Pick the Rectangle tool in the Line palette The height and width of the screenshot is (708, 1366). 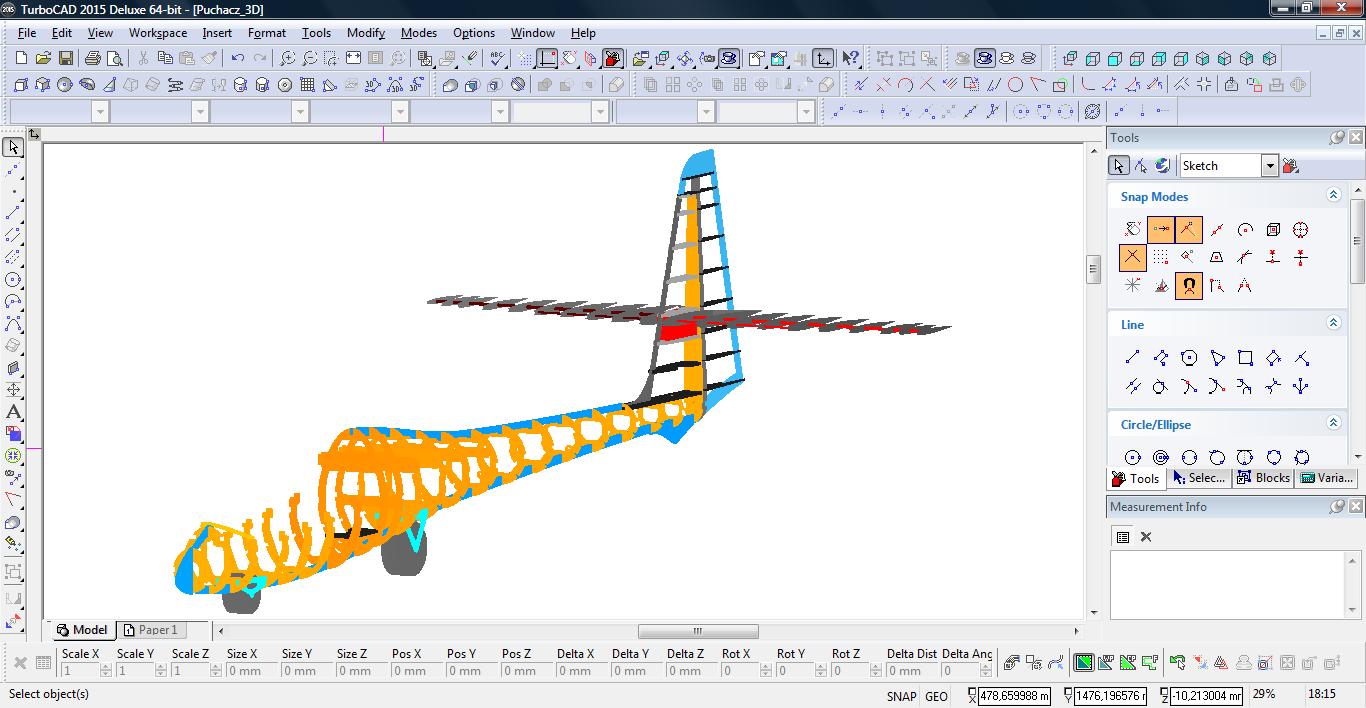point(1245,358)
